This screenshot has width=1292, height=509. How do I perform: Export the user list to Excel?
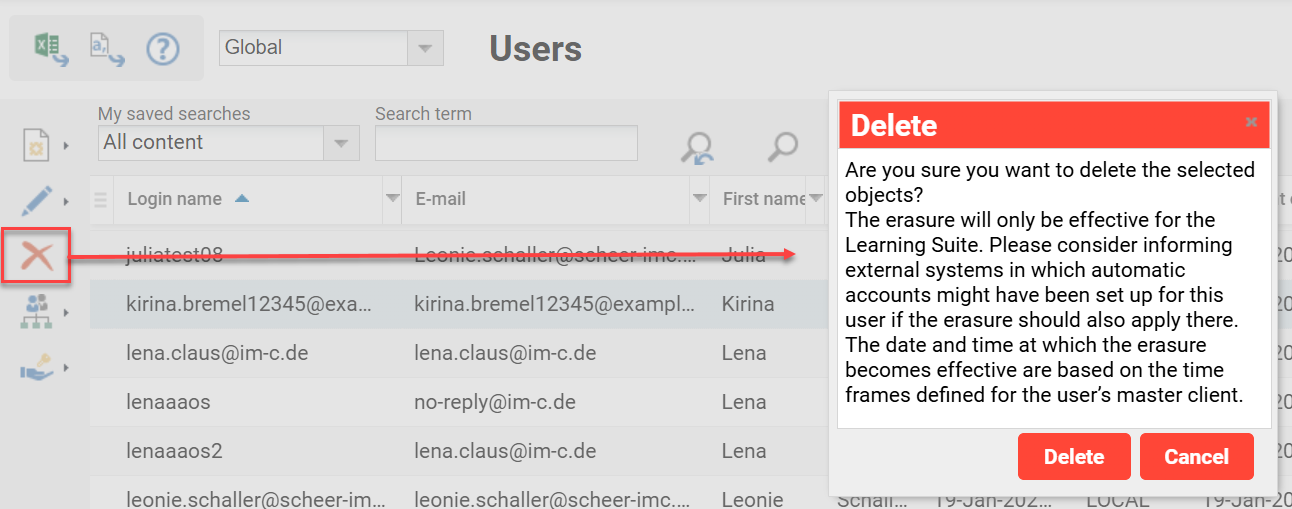(51, 48)
